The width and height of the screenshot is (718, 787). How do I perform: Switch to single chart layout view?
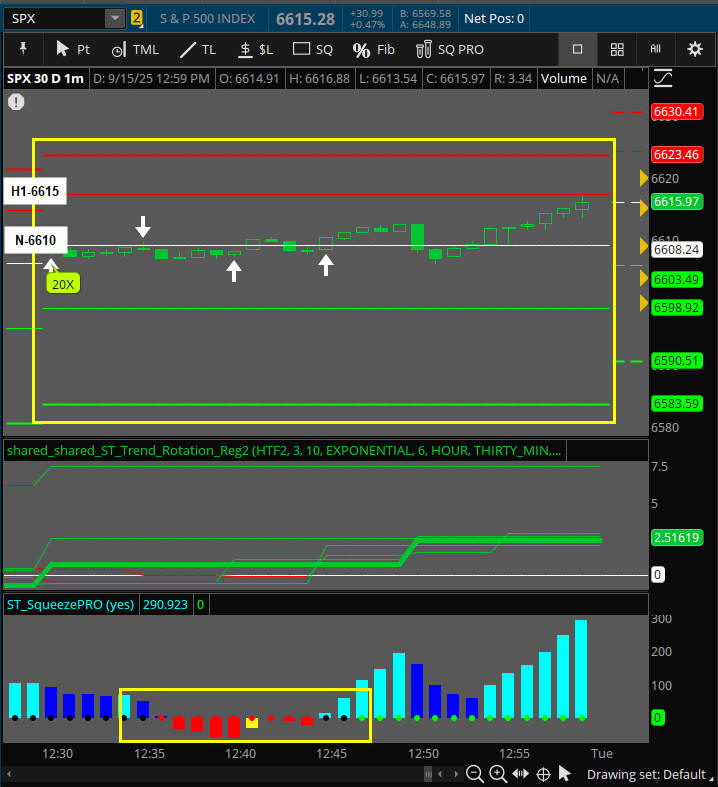[577, 49]
